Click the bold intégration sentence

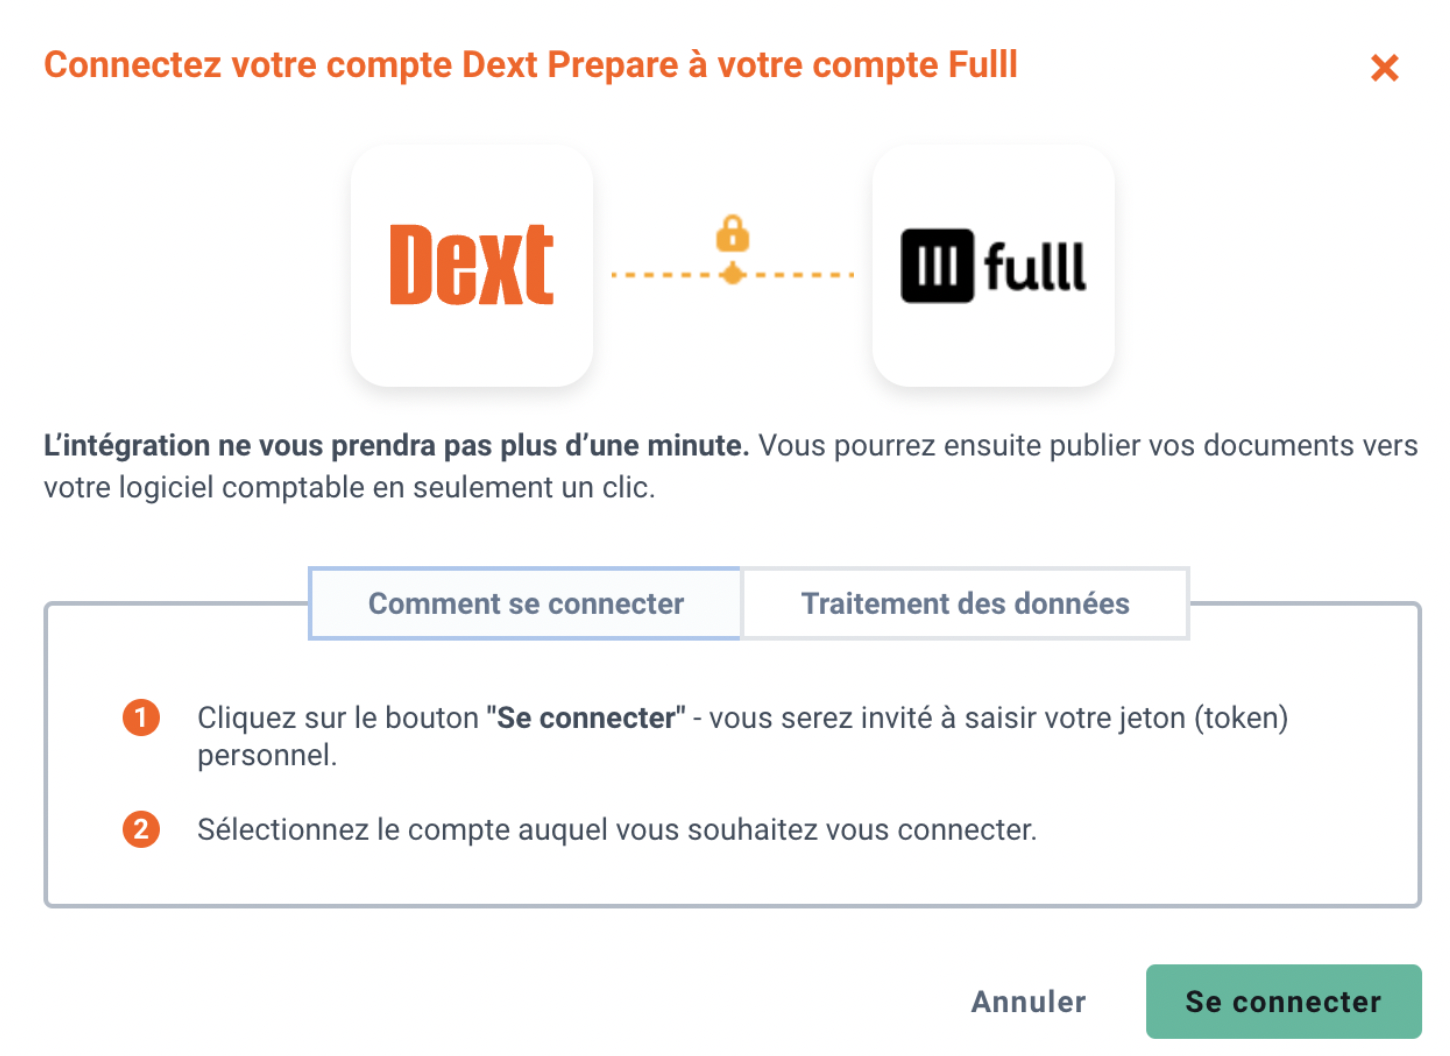(396, 445)
